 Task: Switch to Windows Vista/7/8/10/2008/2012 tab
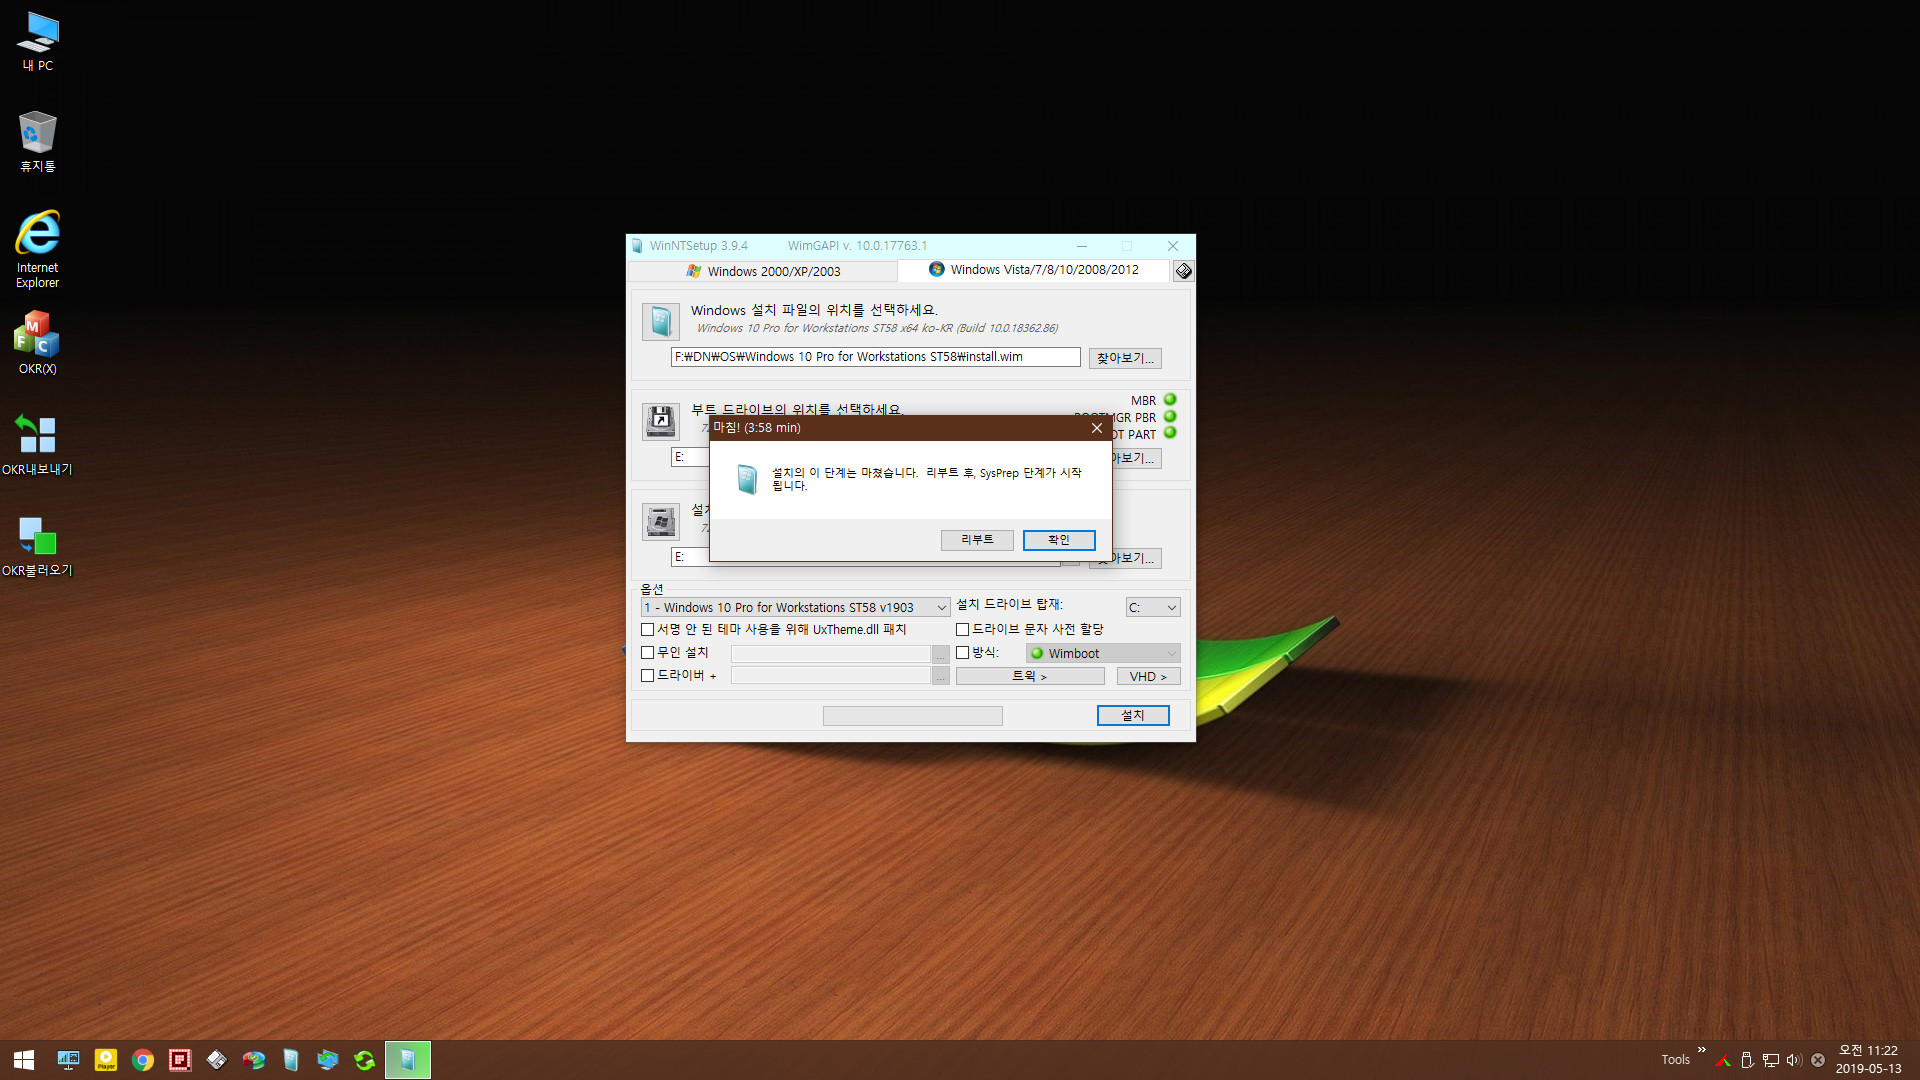pyautogui.click(x=1033, y=270)
